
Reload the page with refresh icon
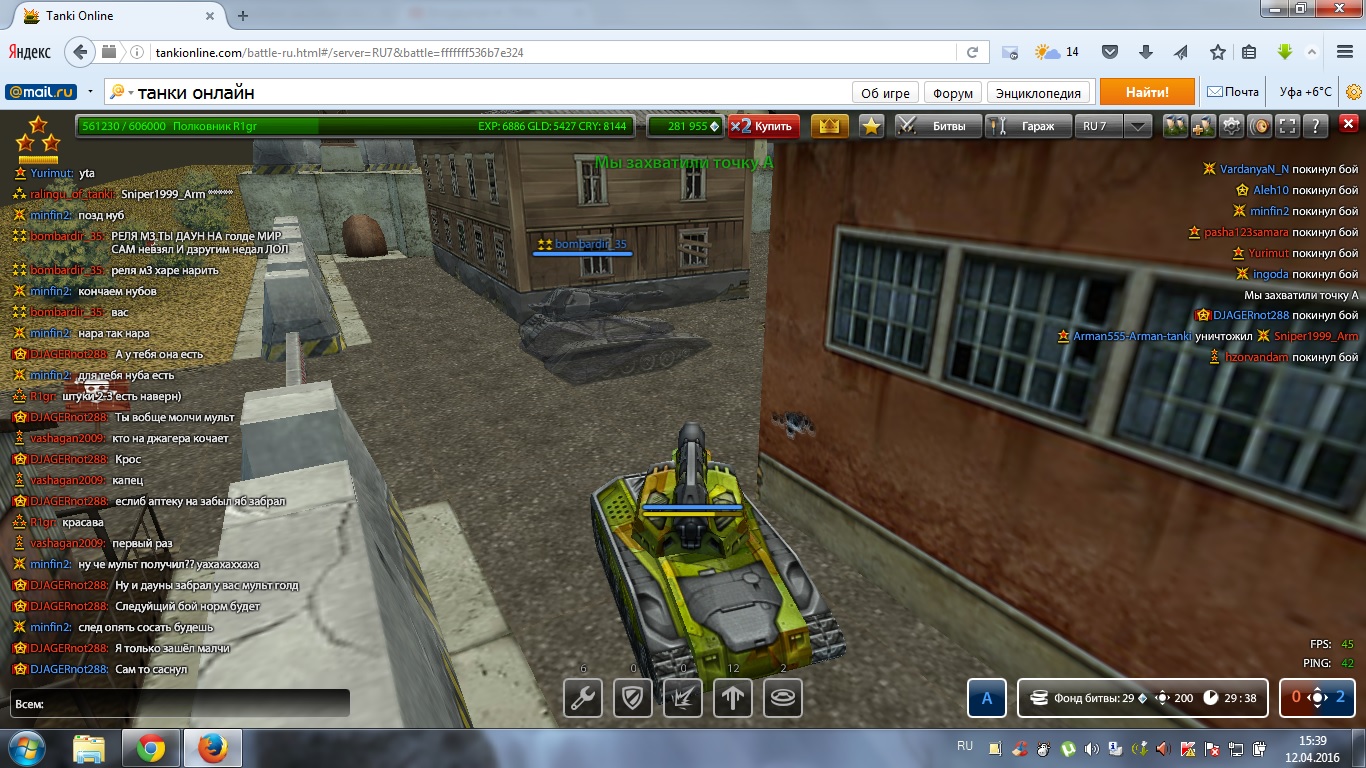pos(972,52)
